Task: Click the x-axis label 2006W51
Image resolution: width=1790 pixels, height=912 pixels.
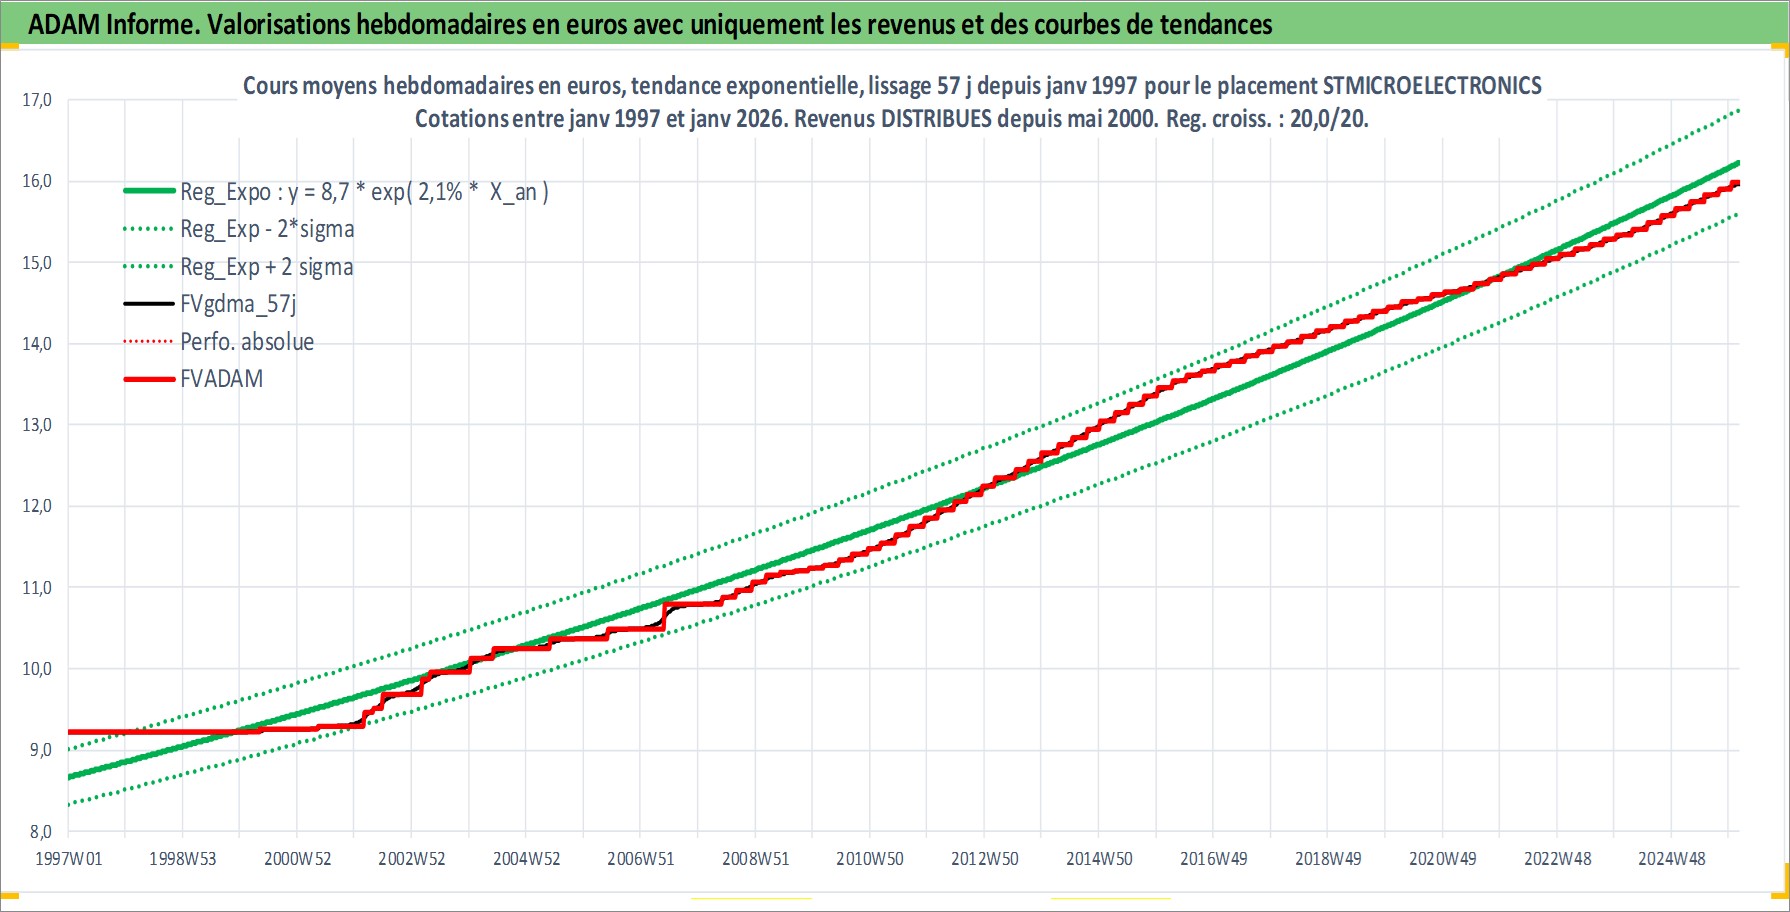Action: pos(641,859)
